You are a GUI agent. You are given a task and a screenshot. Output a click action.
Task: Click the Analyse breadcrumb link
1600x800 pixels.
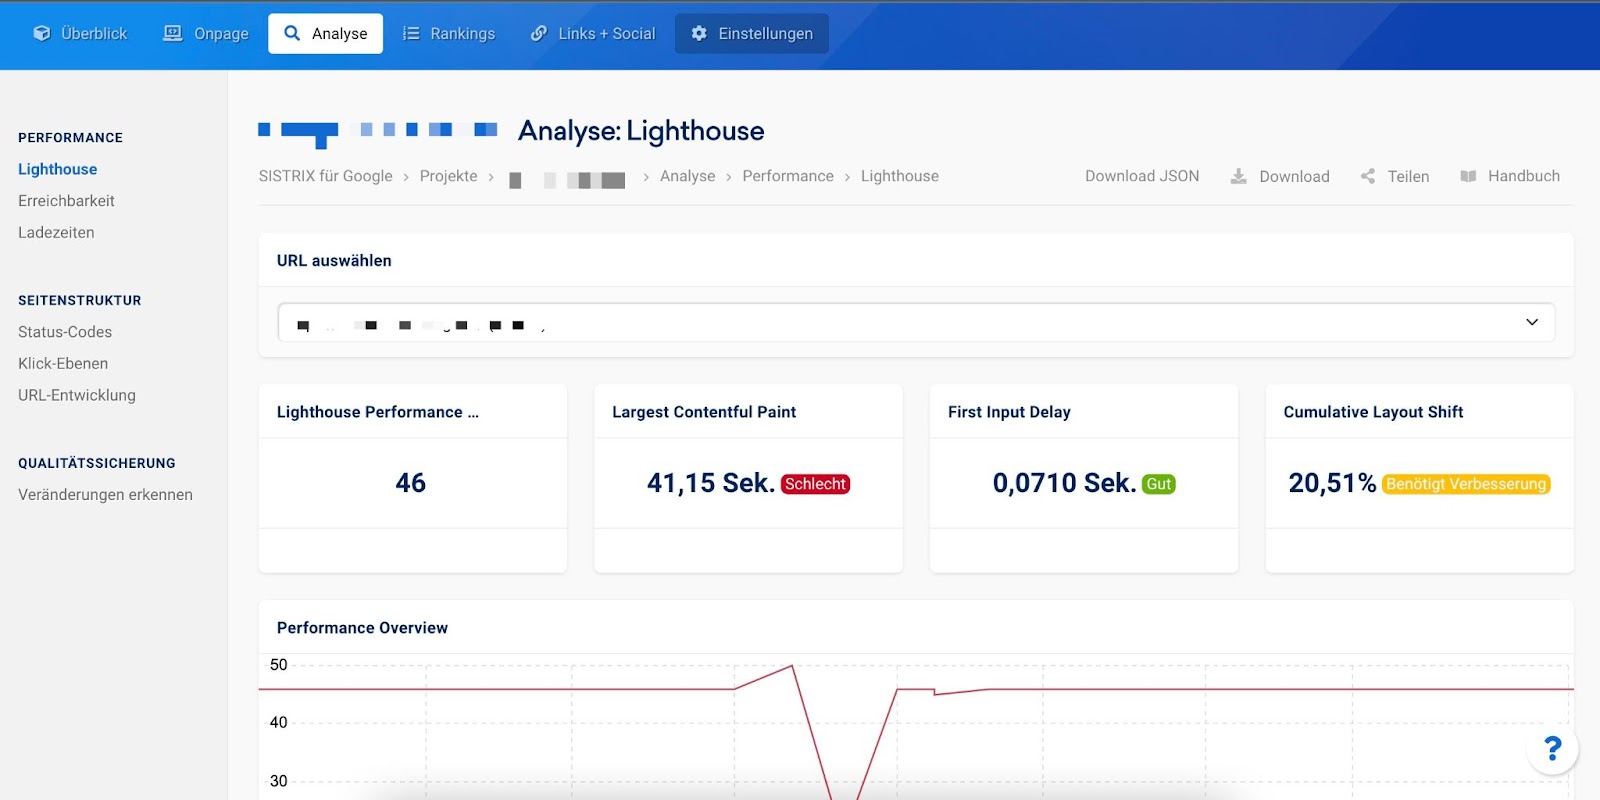point(688,176)
